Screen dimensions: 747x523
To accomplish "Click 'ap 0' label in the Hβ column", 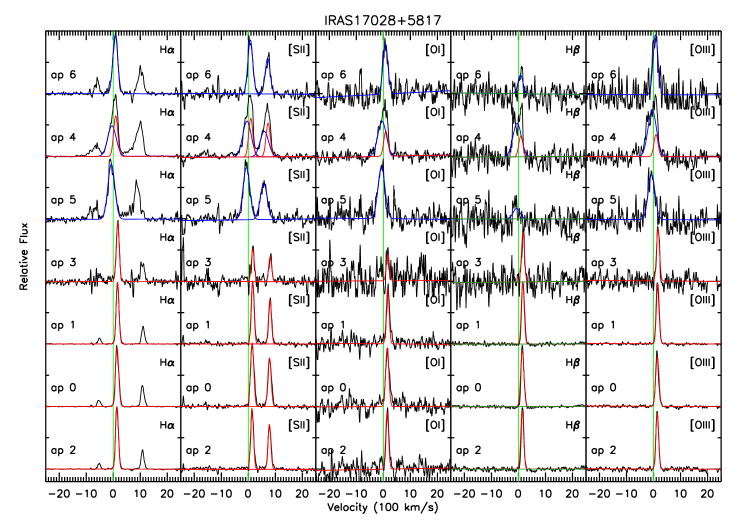I will tap(469, 388).
